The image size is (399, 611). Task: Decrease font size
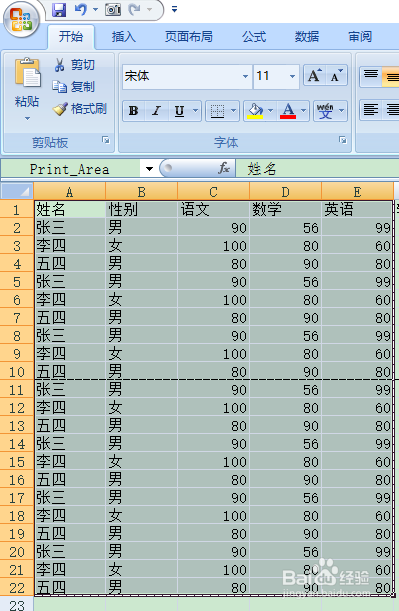(336, 76)
